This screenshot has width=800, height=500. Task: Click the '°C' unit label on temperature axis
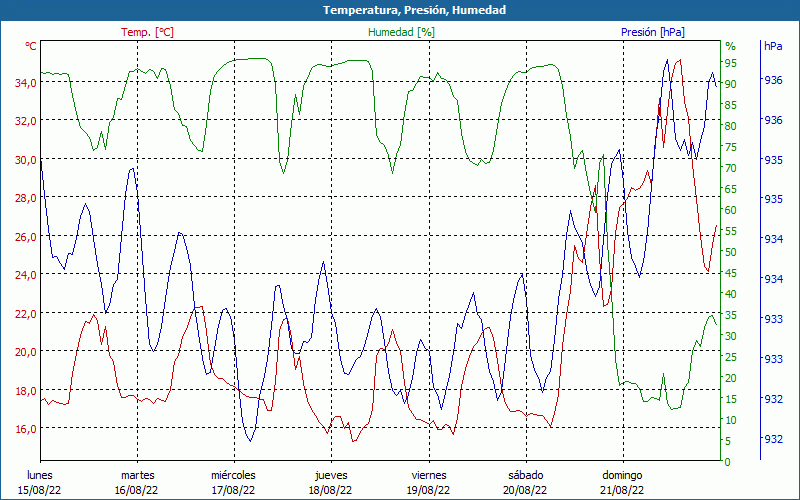(31, 46)
